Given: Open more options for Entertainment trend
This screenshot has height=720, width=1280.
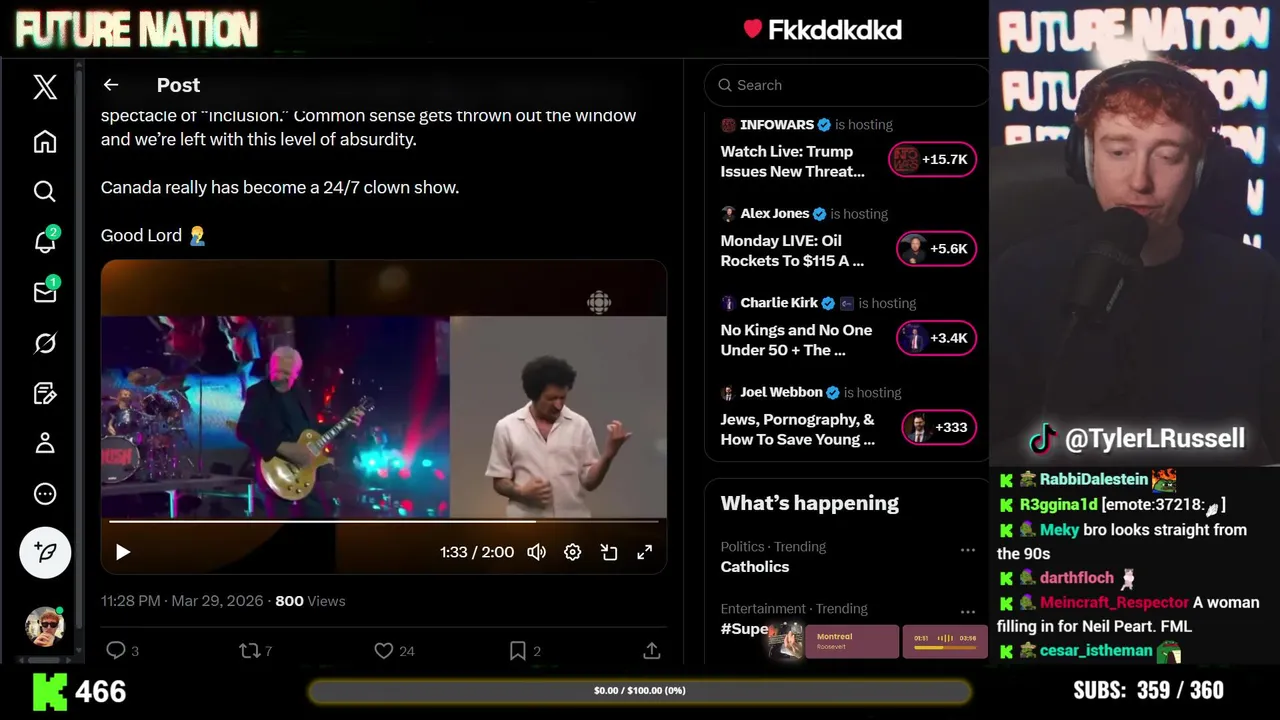Looking at the screenshot, I should pos(967,612).
